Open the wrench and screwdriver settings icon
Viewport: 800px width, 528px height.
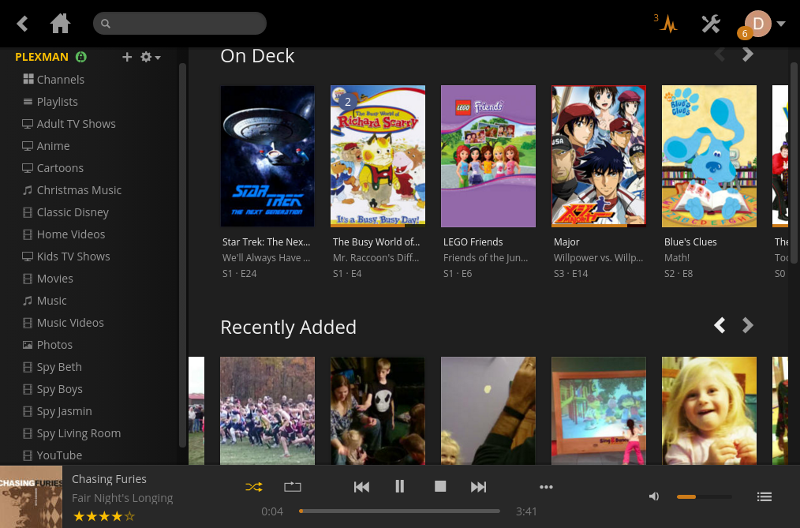coord(710,23)
